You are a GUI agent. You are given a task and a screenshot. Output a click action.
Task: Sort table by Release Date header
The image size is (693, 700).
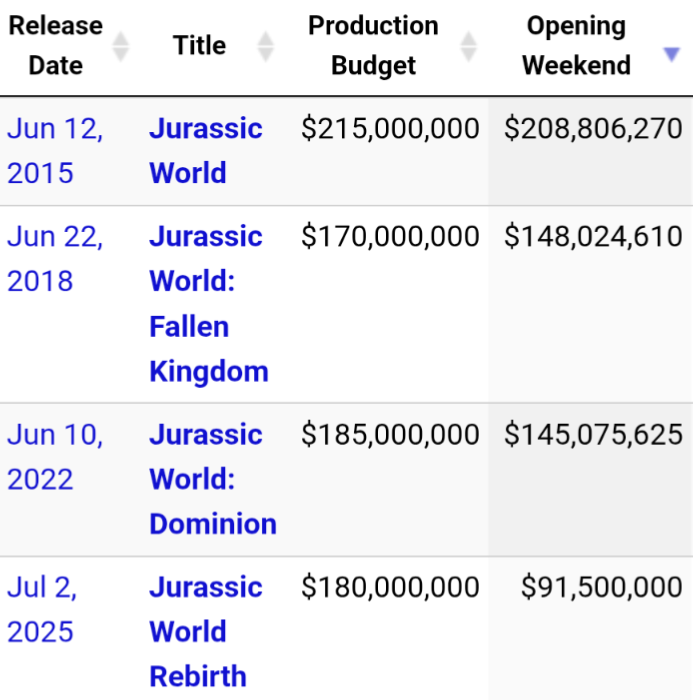point(56,46)
